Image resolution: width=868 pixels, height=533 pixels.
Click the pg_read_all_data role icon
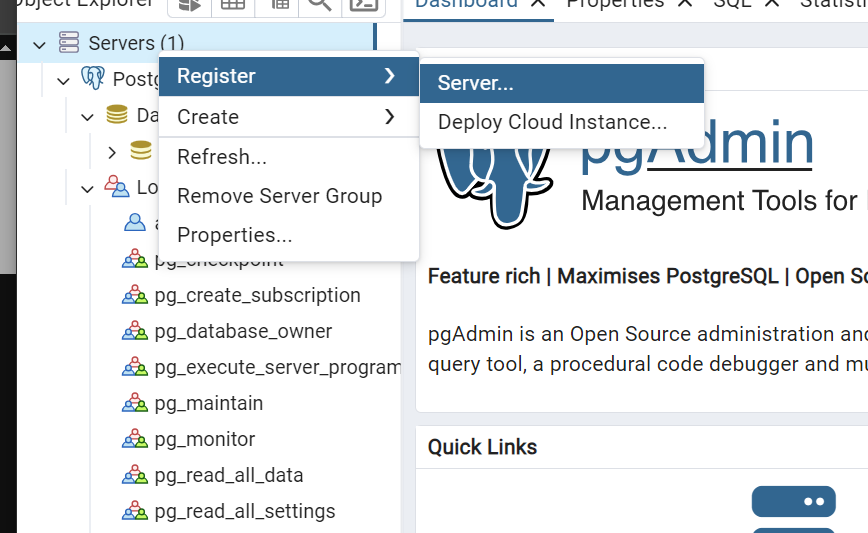(135, 475)
